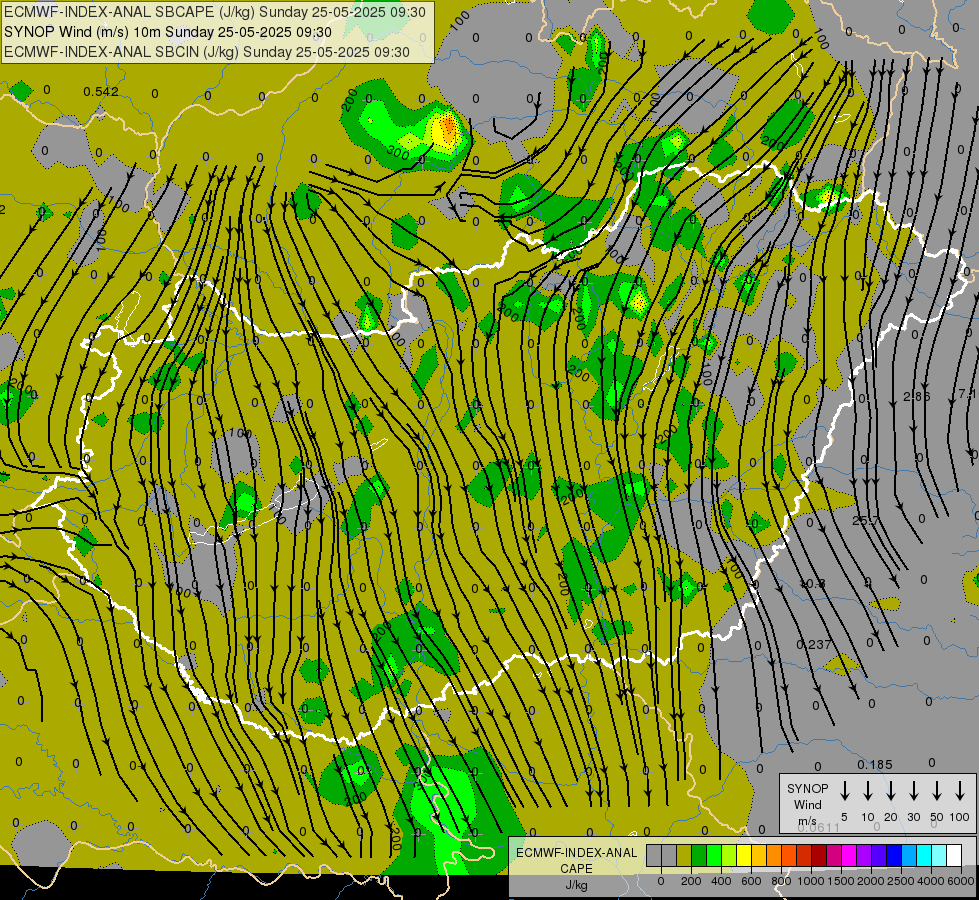Select the 2500 tick label on CAPE scale

pyautogui.click(x=900, y=881)
